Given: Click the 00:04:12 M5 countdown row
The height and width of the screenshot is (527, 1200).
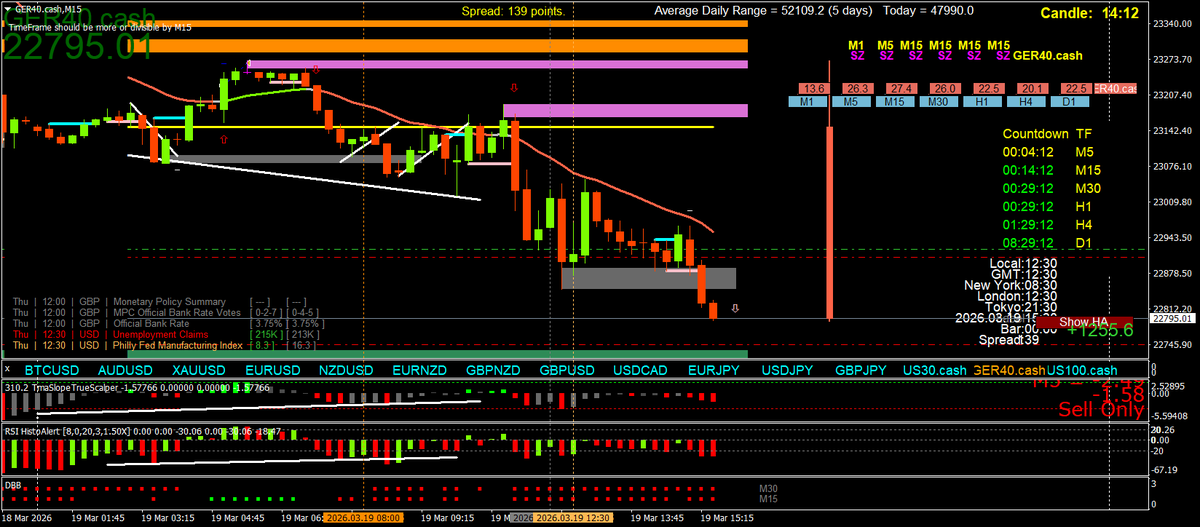Looking at the screenshot, I should pos(1049,152).
